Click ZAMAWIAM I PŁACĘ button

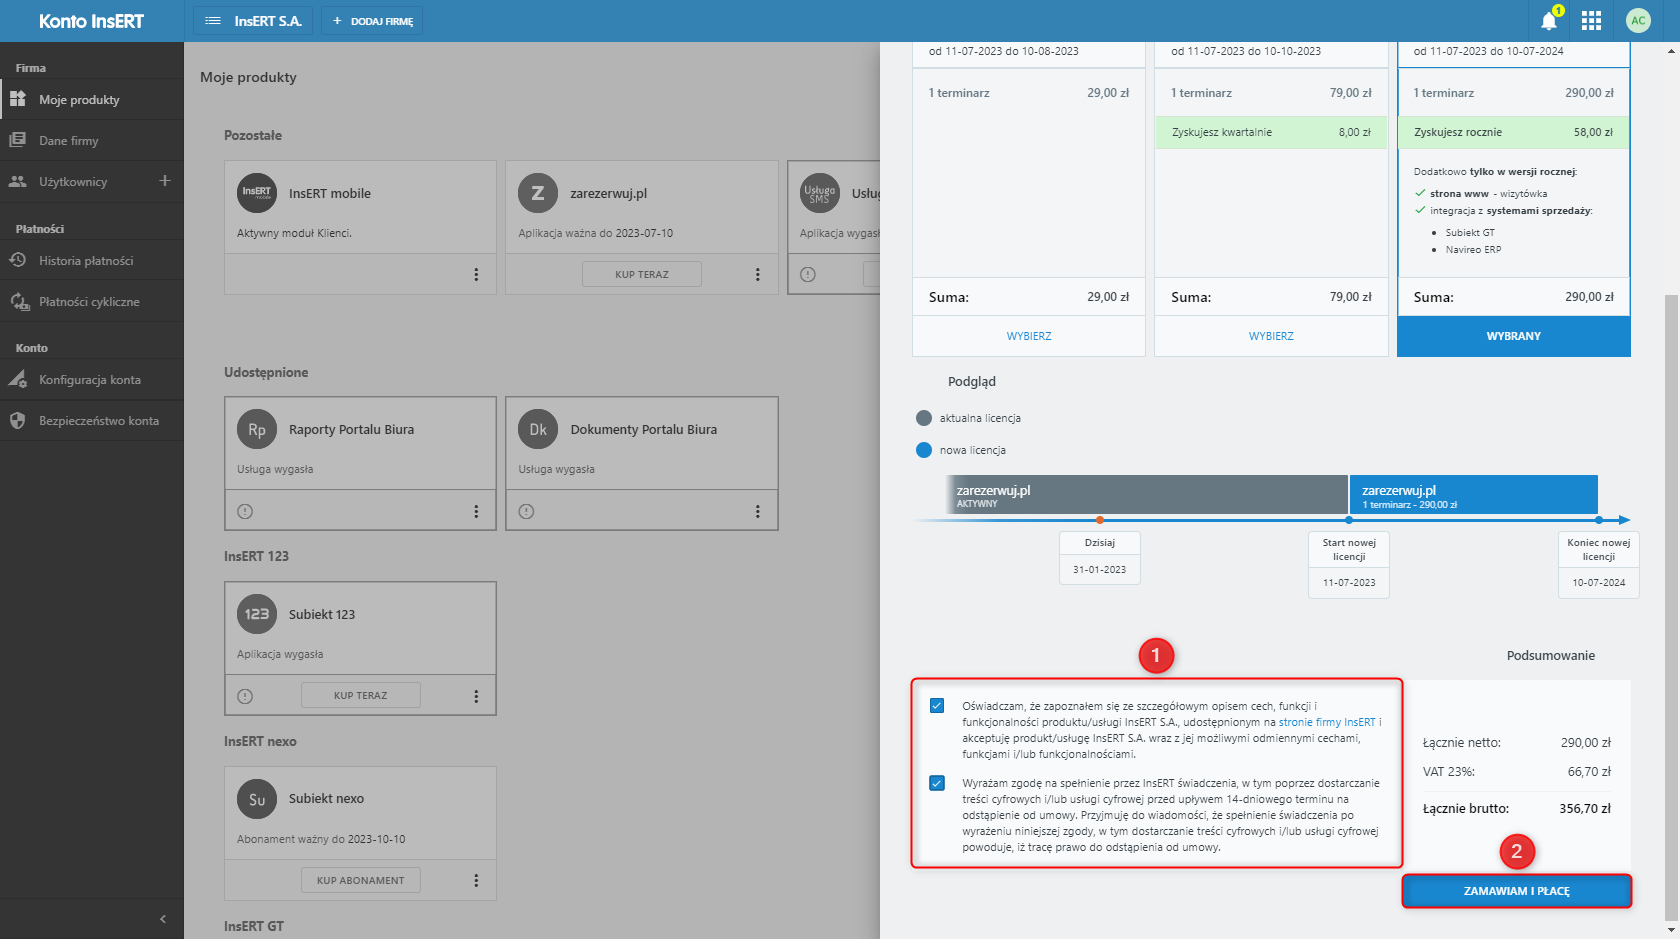1516,891
